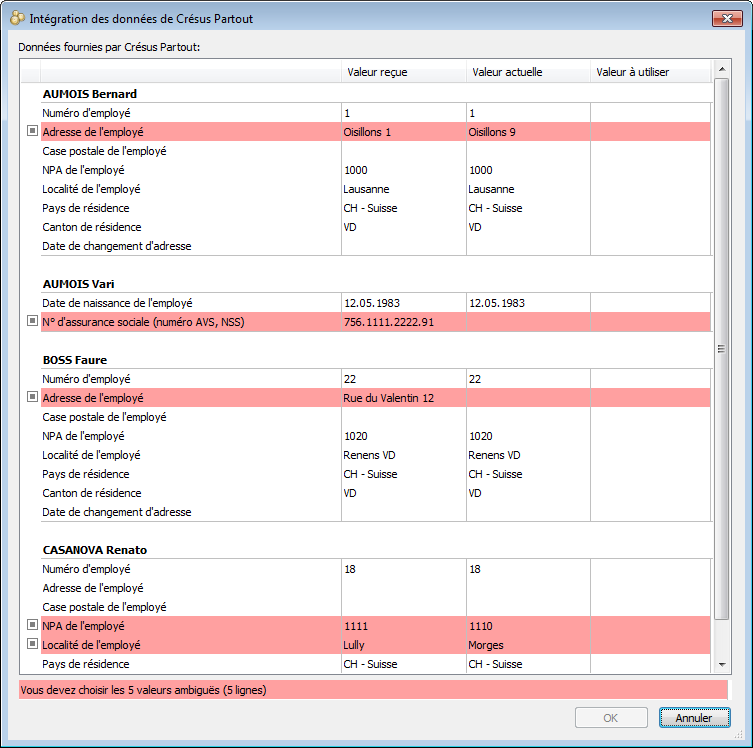The image size is (753, 748).
Task: Click the scrollbar down arrow
Action: [x=722, y=664]
